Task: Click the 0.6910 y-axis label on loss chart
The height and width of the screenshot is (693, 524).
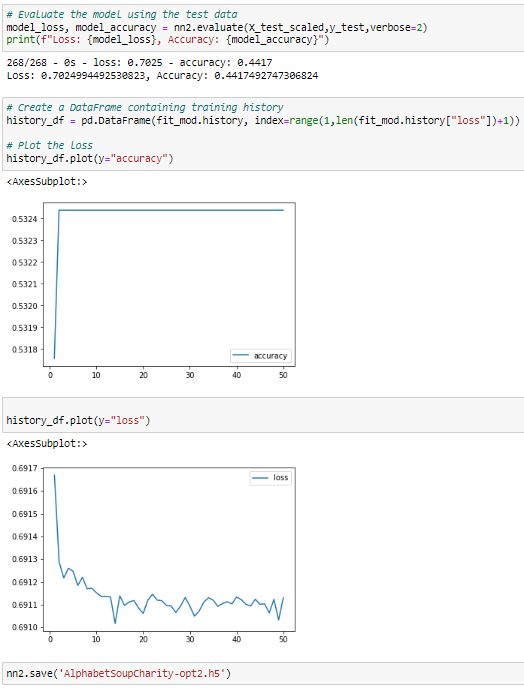Action: 25,628
